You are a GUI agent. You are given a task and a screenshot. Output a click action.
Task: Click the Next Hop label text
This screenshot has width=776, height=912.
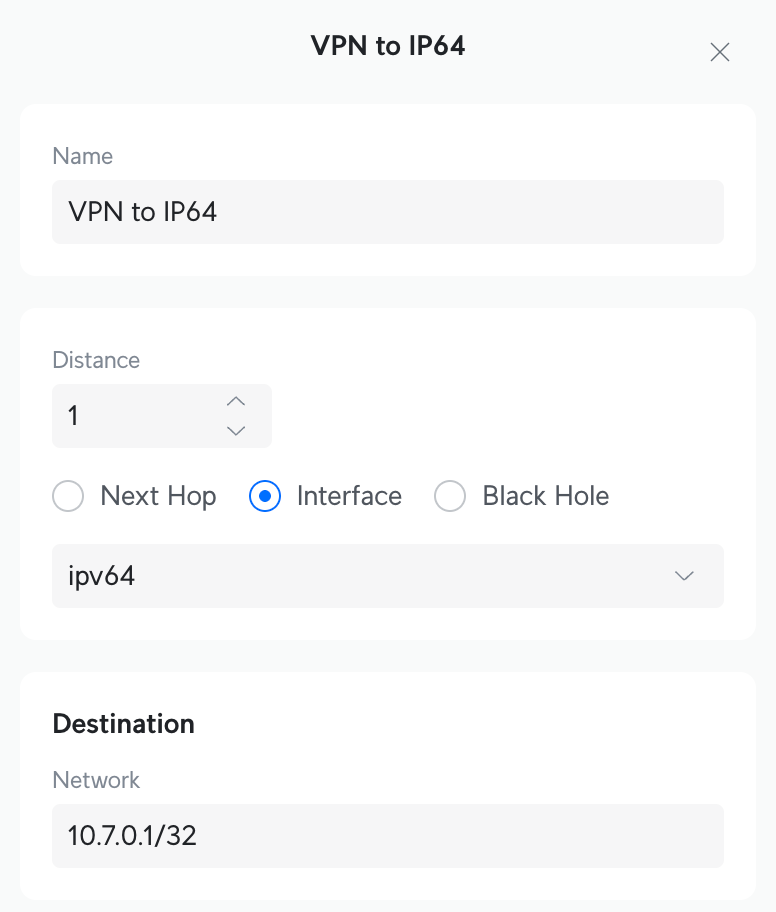tap(158, 496)
